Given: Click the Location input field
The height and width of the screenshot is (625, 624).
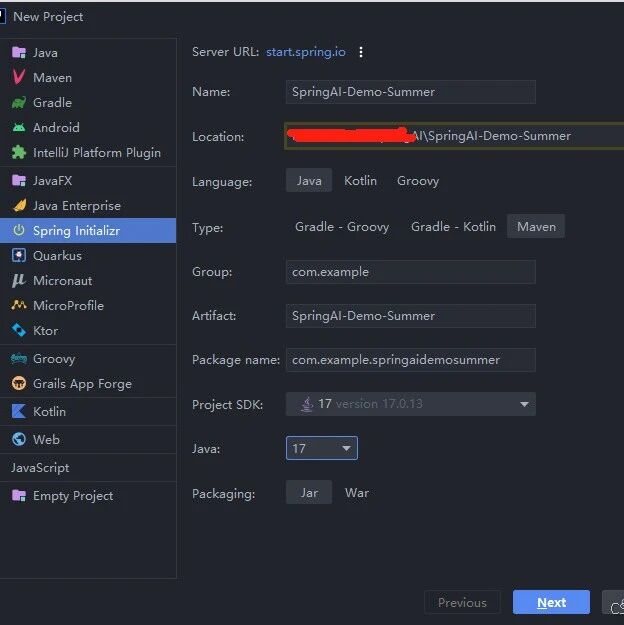Looking at the screenshot, I should pos(454,136).
